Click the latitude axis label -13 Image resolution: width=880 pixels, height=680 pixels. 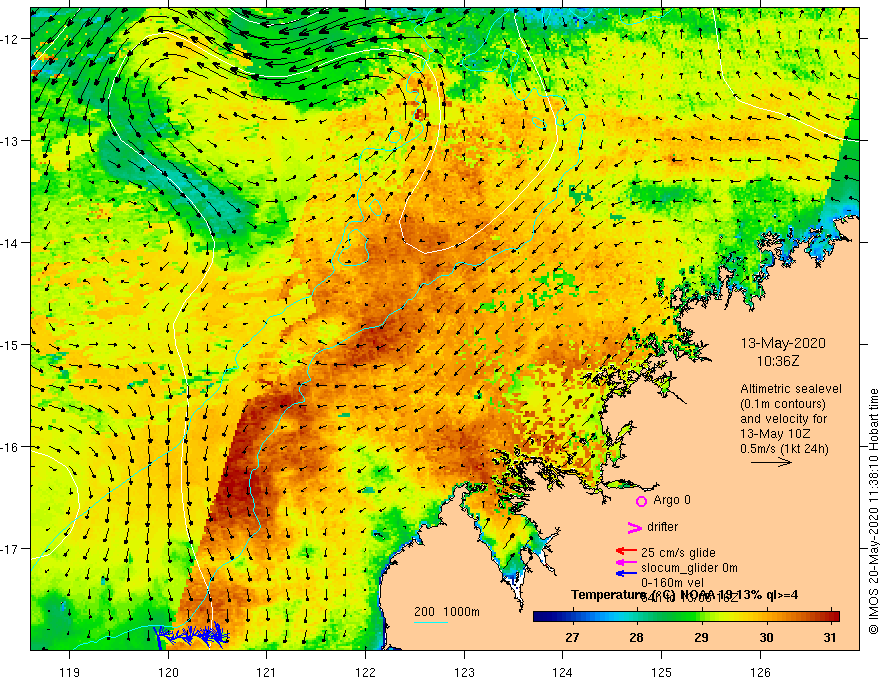click(9, 141)
